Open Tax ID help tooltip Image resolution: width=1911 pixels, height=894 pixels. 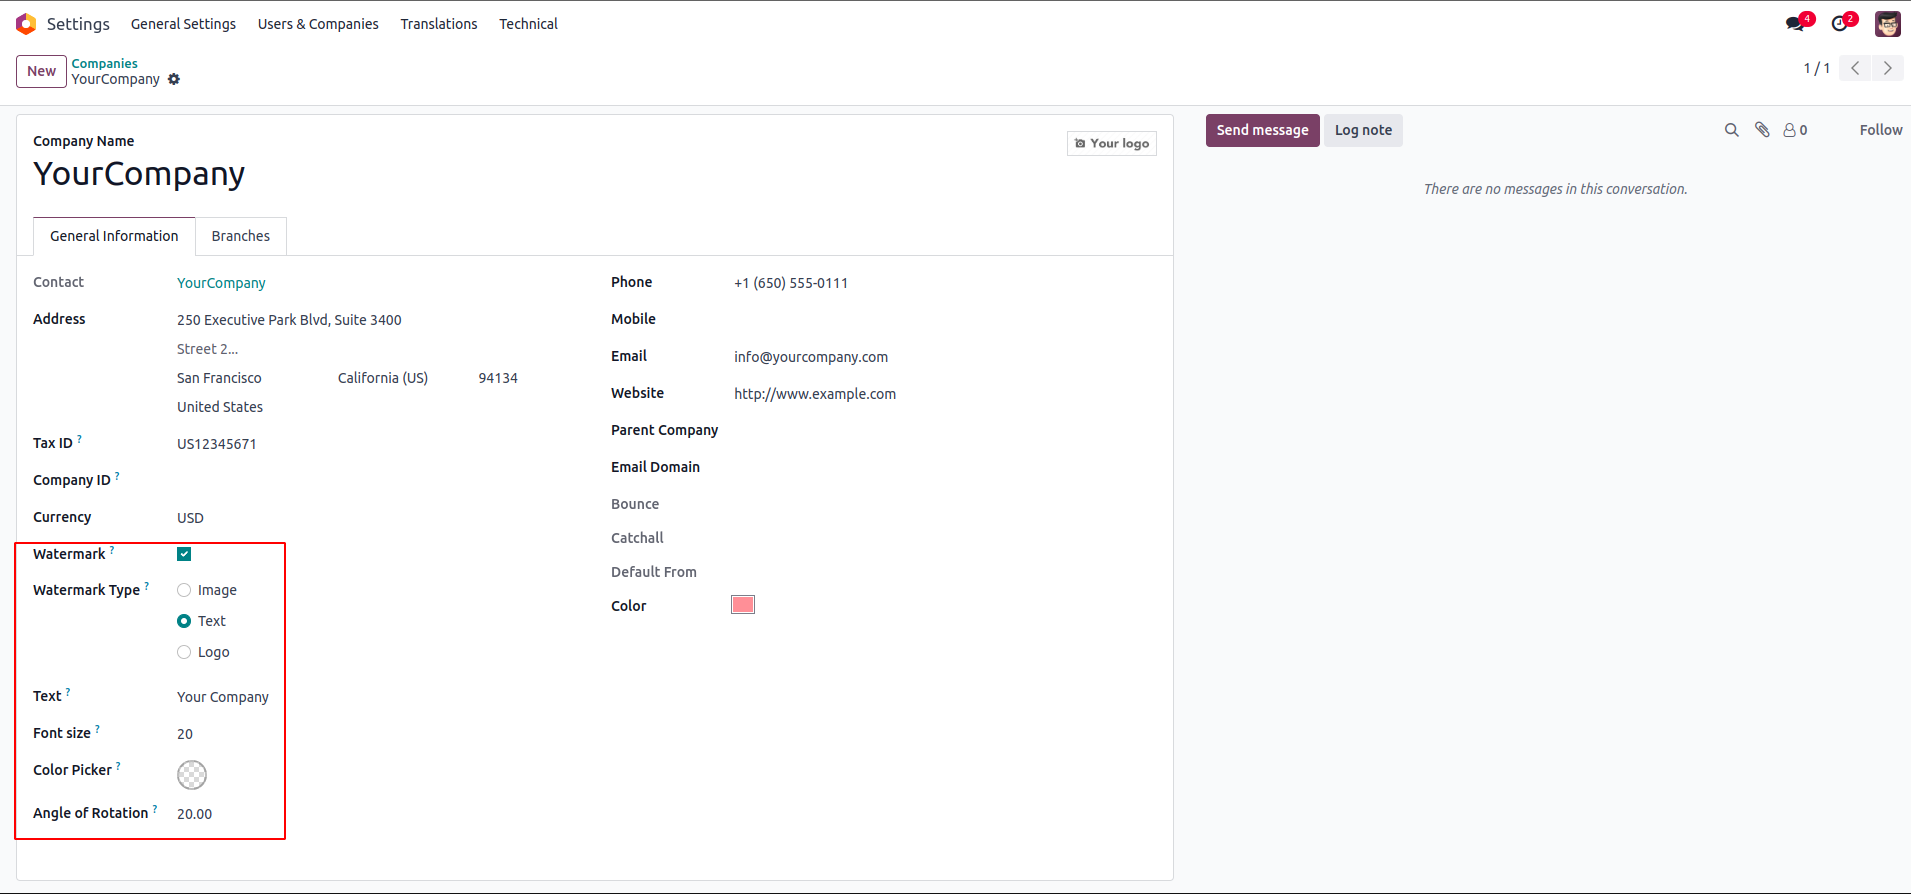[80, 438]
